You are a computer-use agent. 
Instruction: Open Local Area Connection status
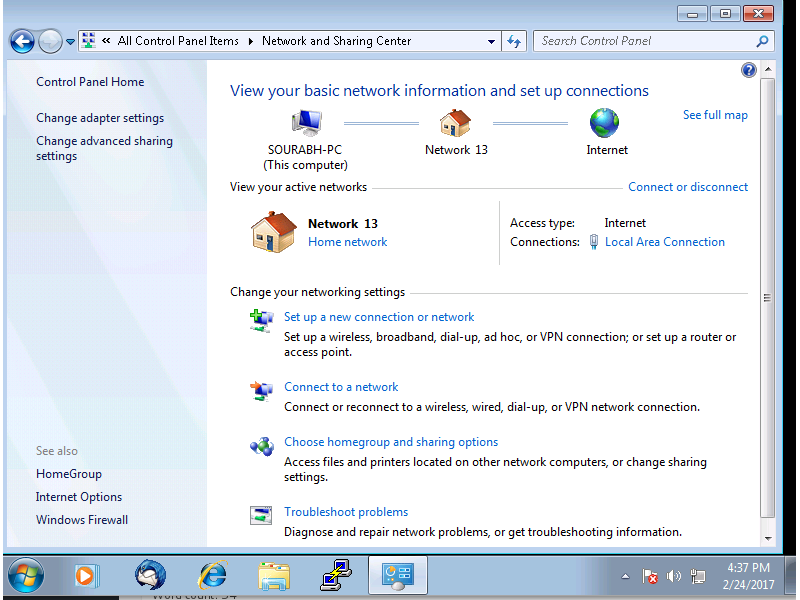665,242
